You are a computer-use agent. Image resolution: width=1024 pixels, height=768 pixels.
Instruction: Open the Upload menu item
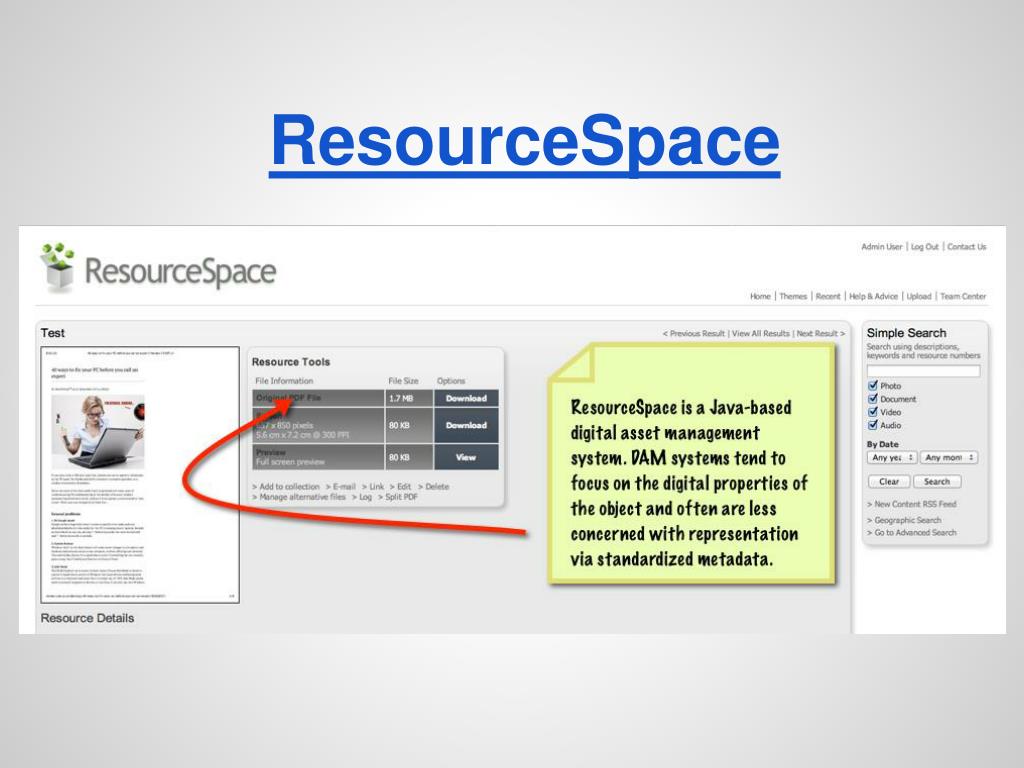click(x=919, y=296)
